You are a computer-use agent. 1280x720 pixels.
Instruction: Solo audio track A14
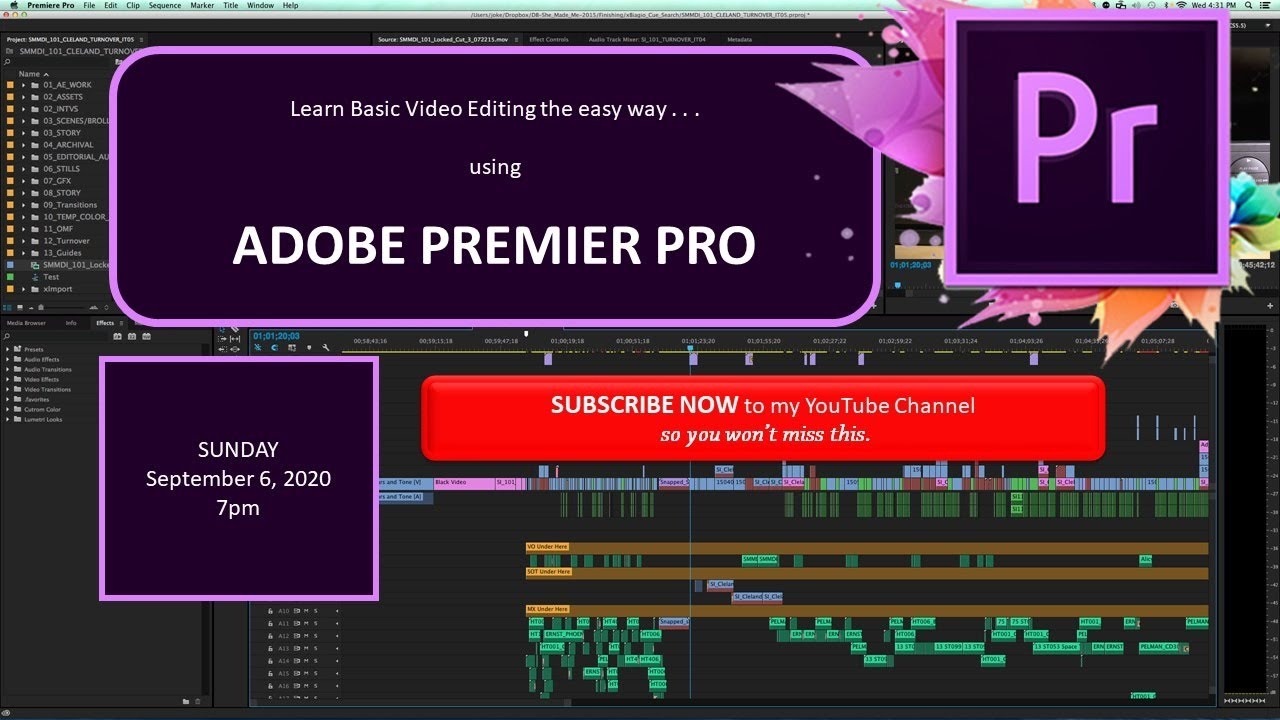pyautogui.click(x=316, y=661)
